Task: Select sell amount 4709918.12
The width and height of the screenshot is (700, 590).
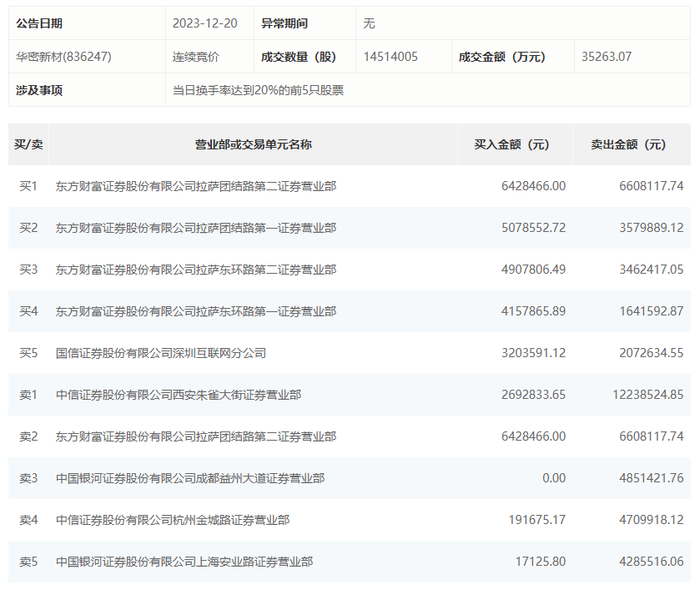Action: (x=651, y=520)
